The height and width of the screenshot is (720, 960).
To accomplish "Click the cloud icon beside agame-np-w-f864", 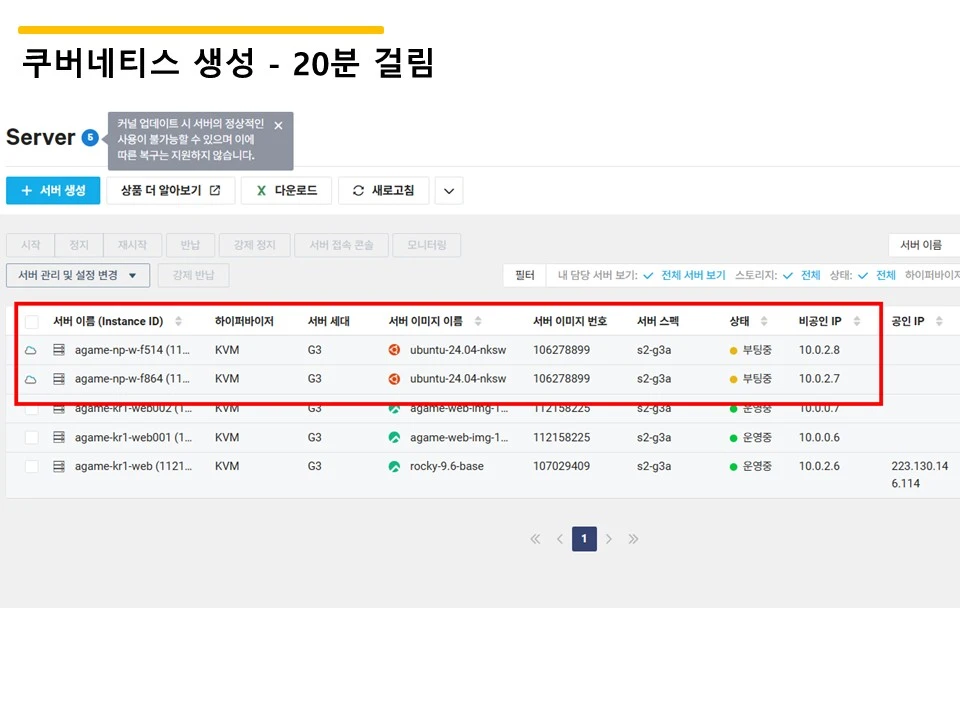I will 31,379.
